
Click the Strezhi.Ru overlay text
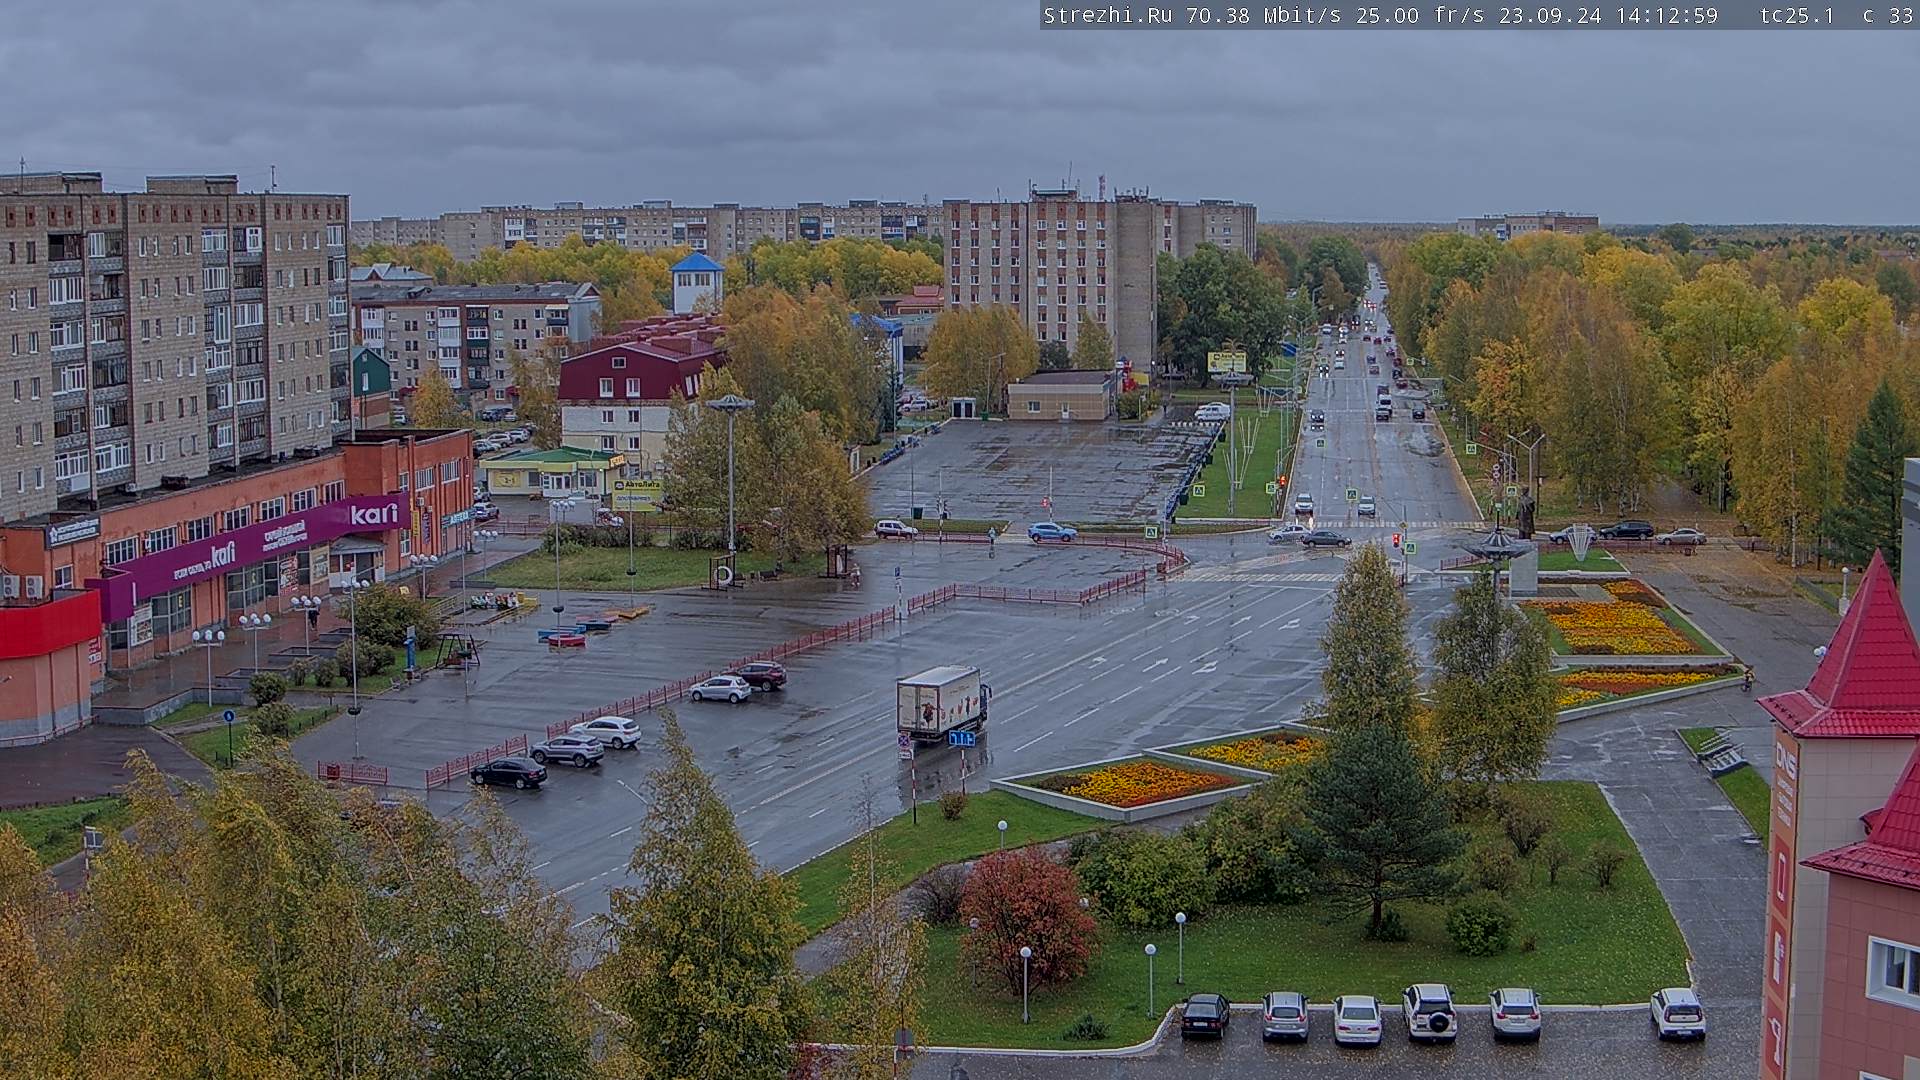click(1108, 15)
